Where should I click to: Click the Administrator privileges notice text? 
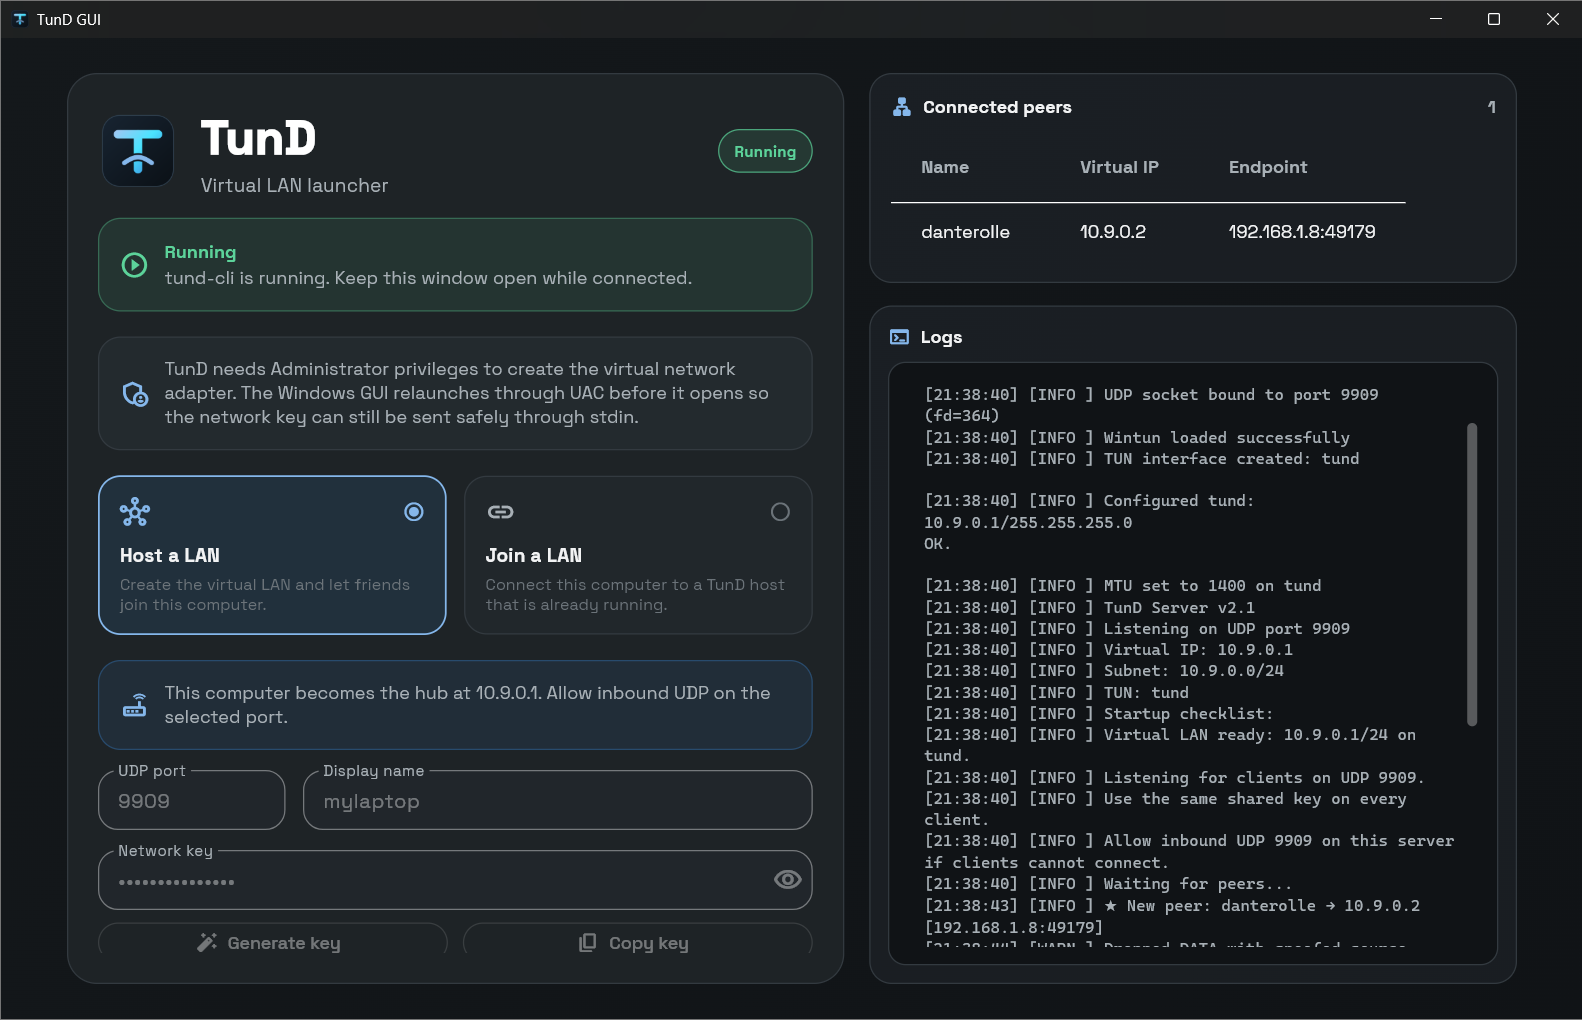point(467,393)
